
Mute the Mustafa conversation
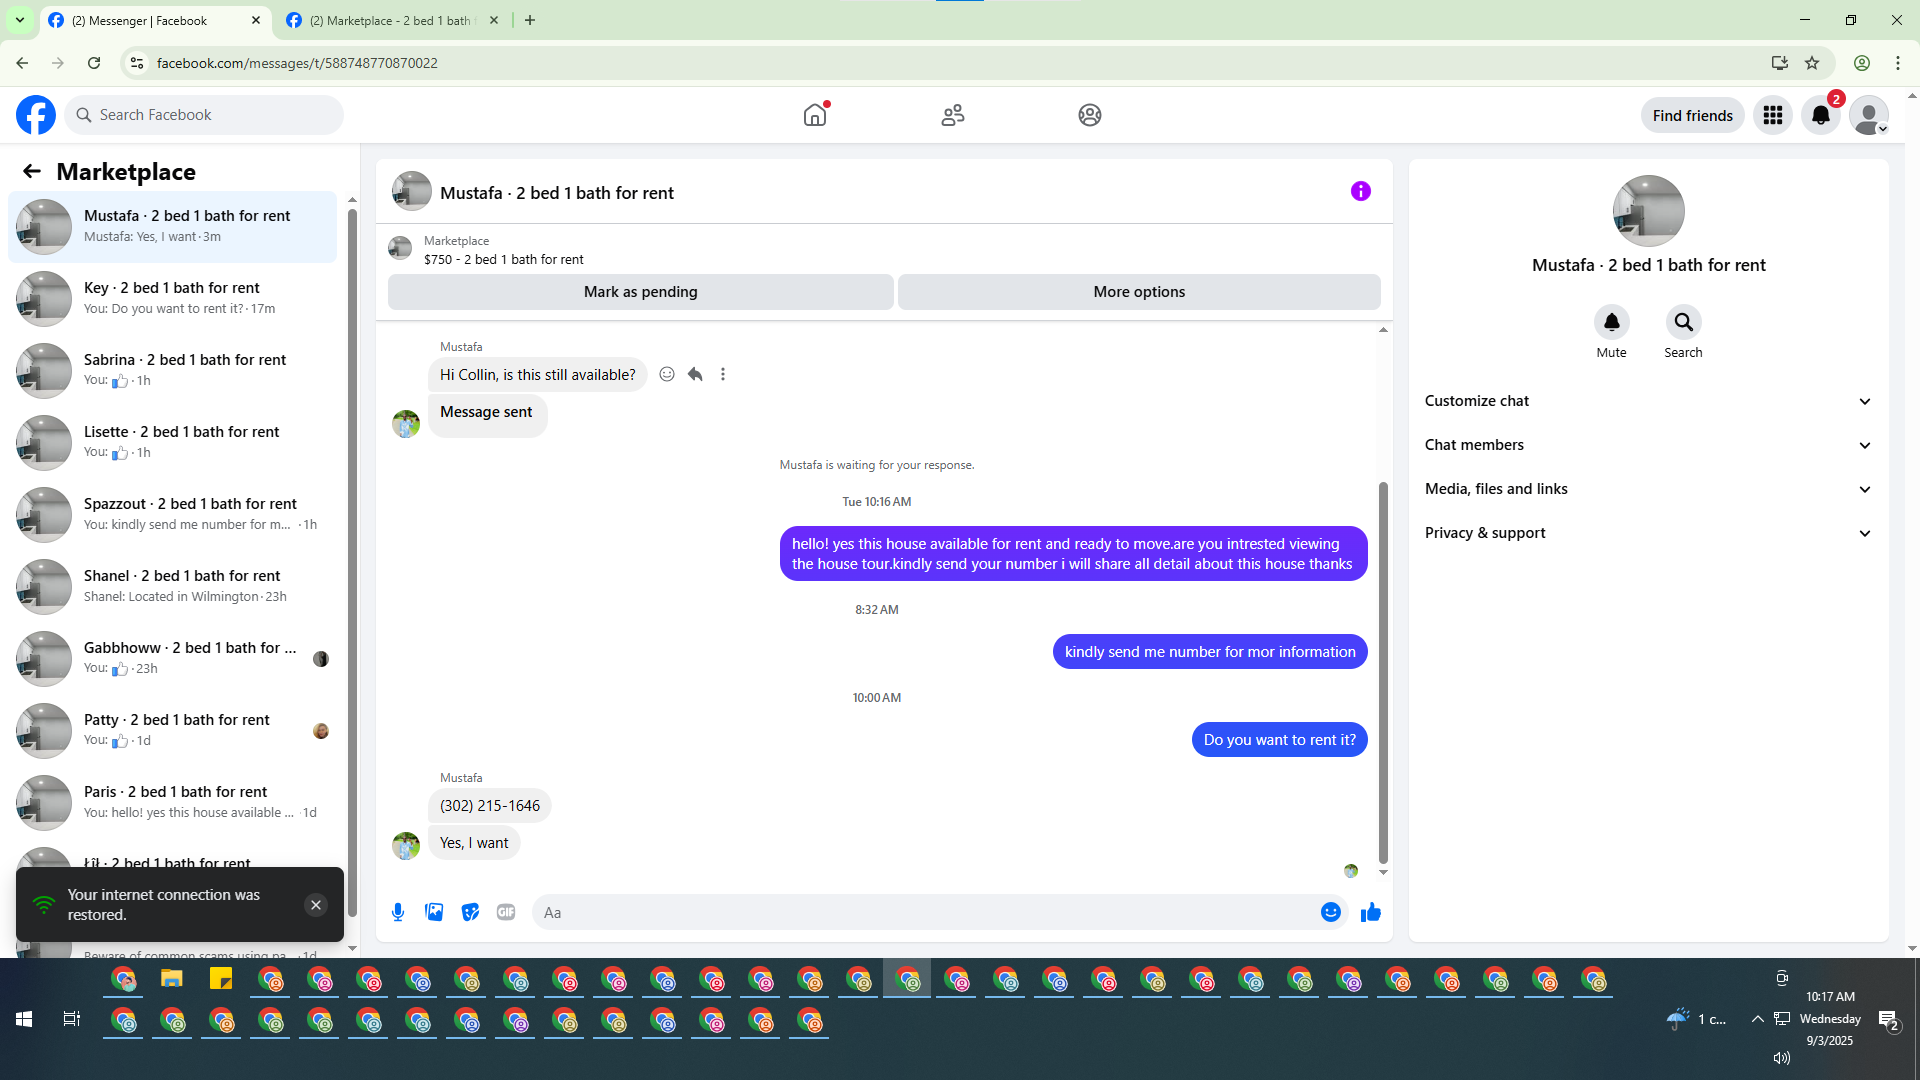tap(1611, 322)
